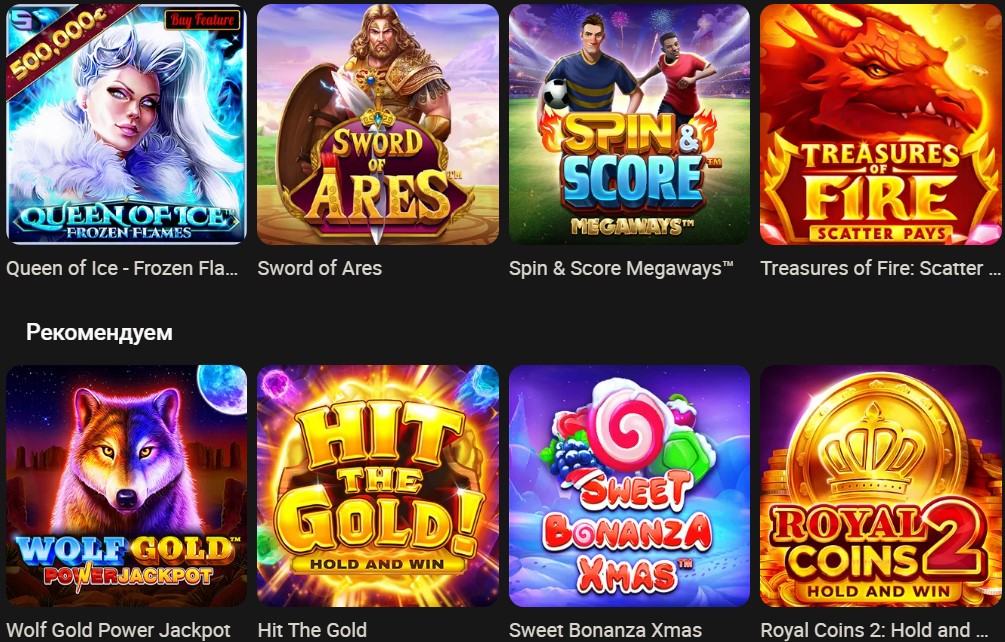Click the Sword of Ares title text
The width and height of the screenshot is (1005, 642).
pos(319,268)
